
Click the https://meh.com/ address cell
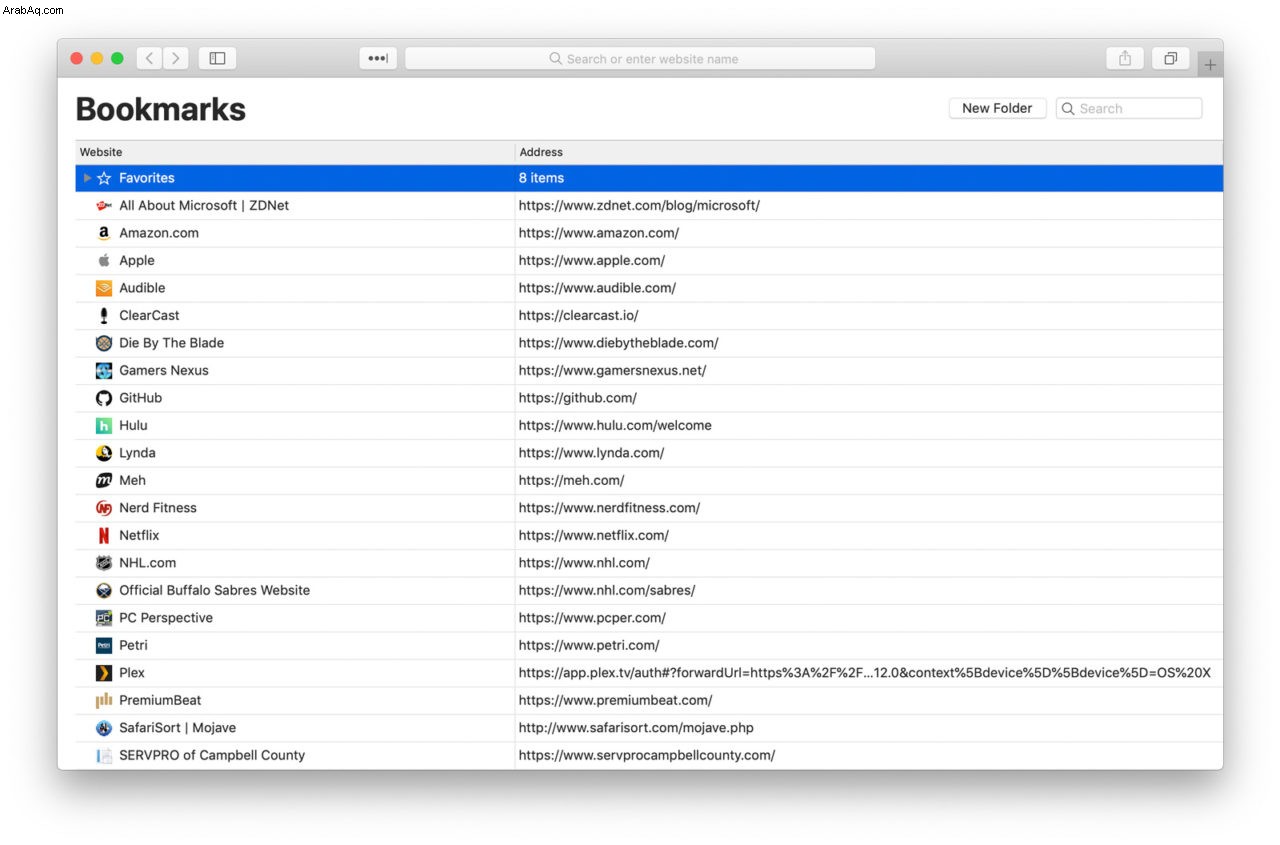click(571, 481)
